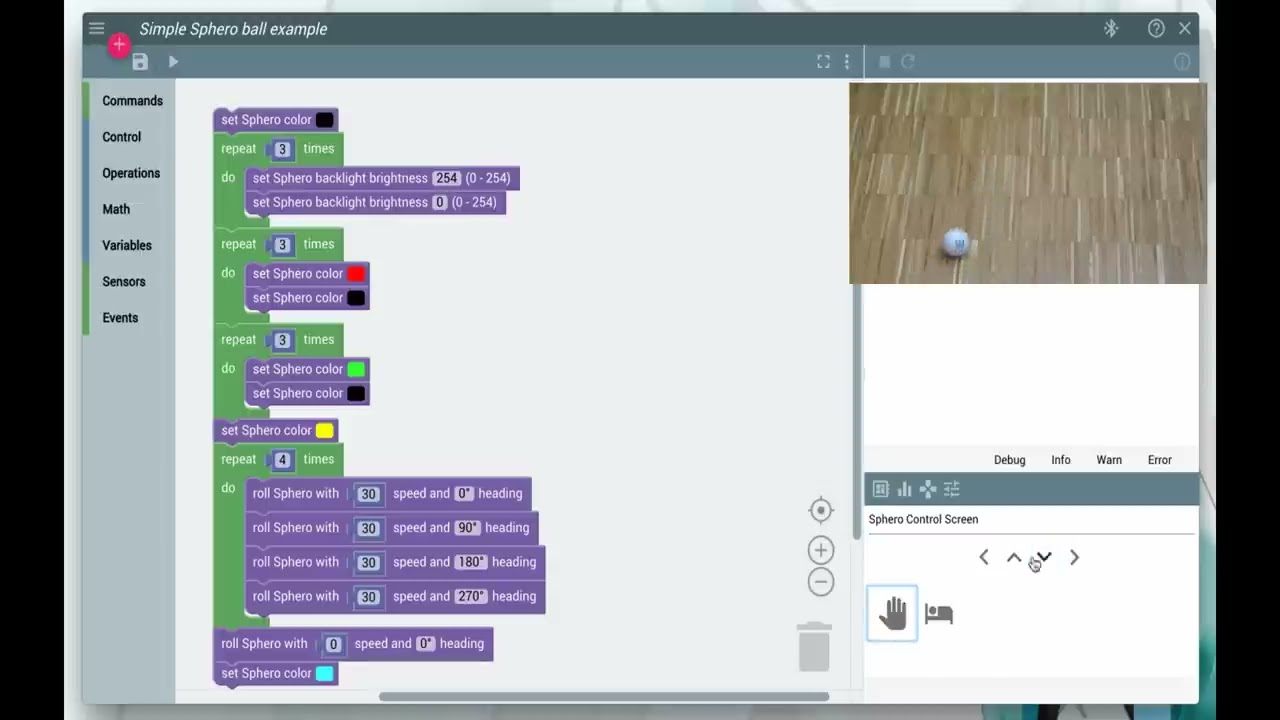The width and height of the screenshot is (1280, 720).
Task: Save the program with the floppy icon
Action: (140, 62)
